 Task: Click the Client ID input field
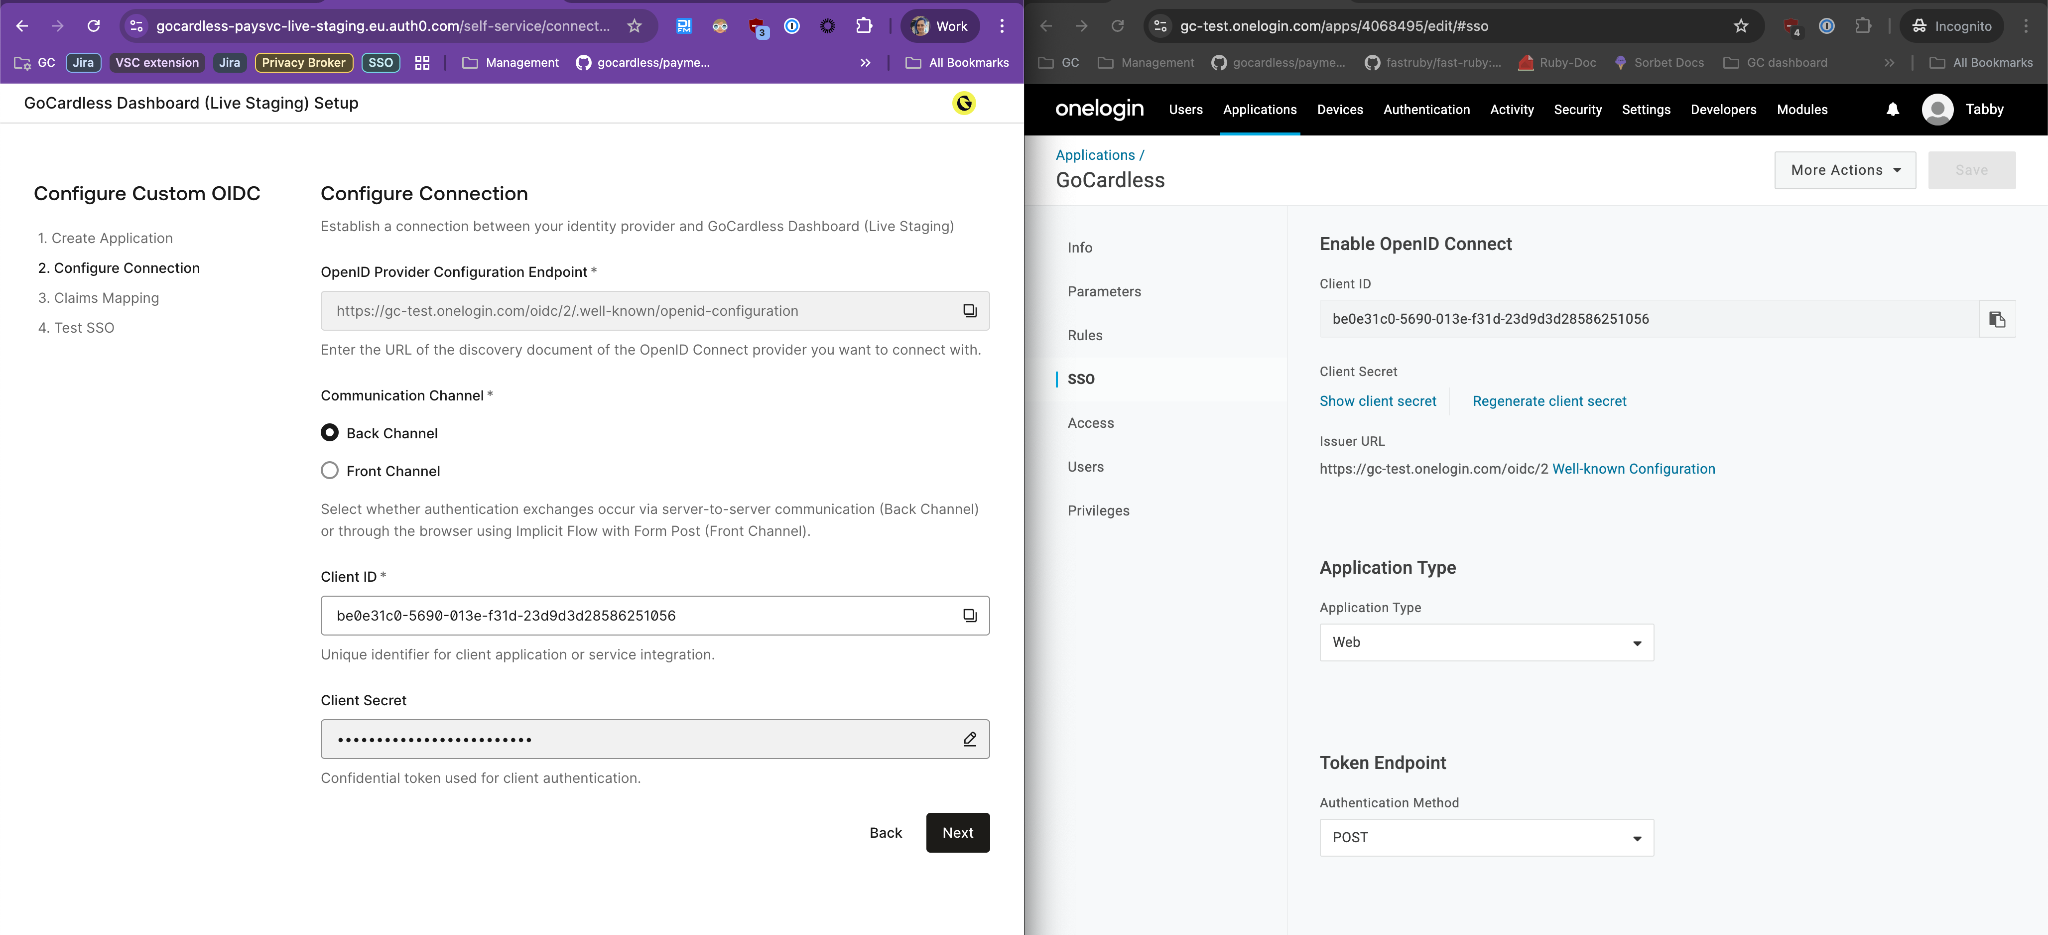[640, 616]
